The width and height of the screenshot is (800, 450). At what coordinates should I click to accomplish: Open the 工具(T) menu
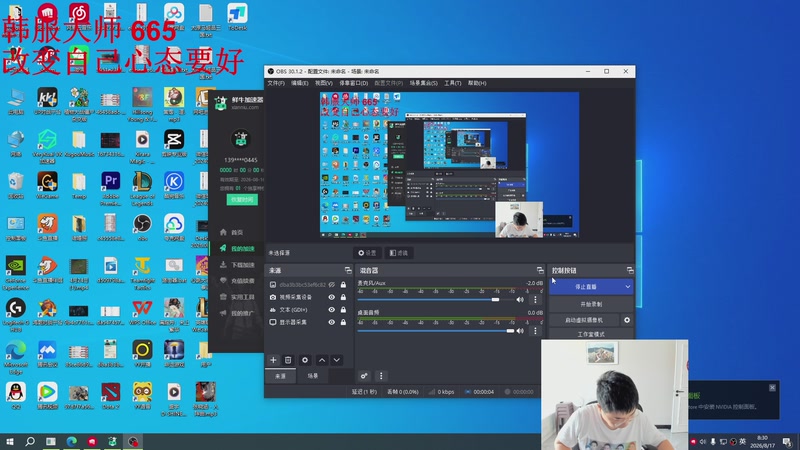pos(452,83)
